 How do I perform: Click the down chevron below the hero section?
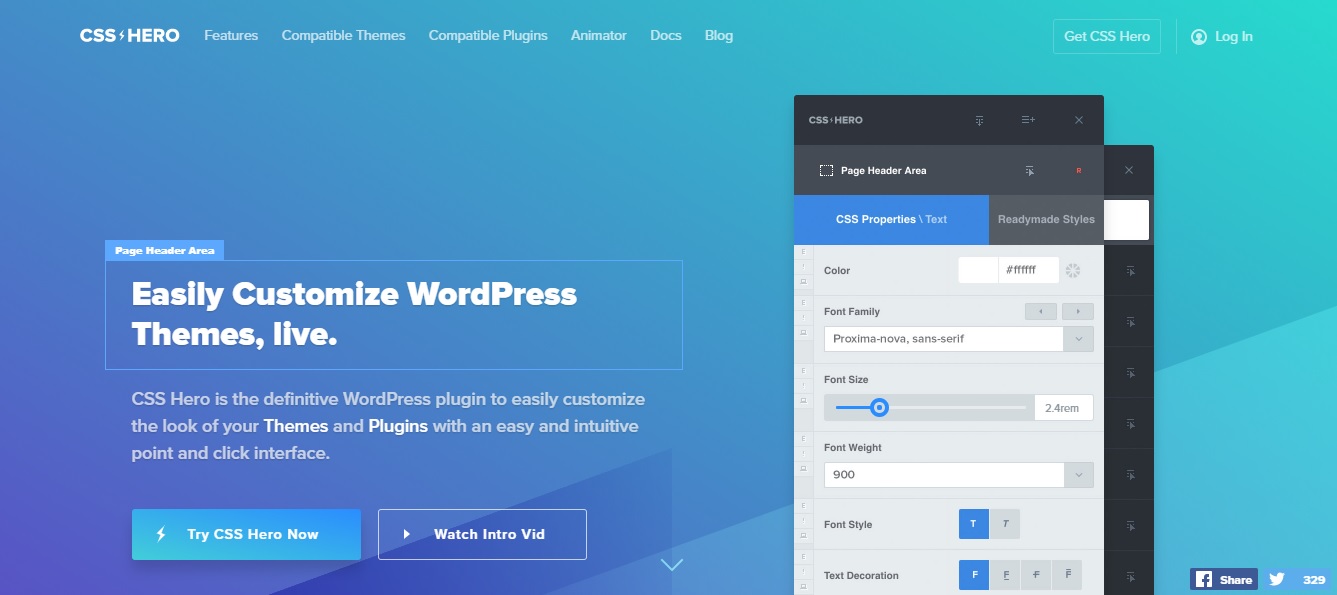[x=672, y=565]
